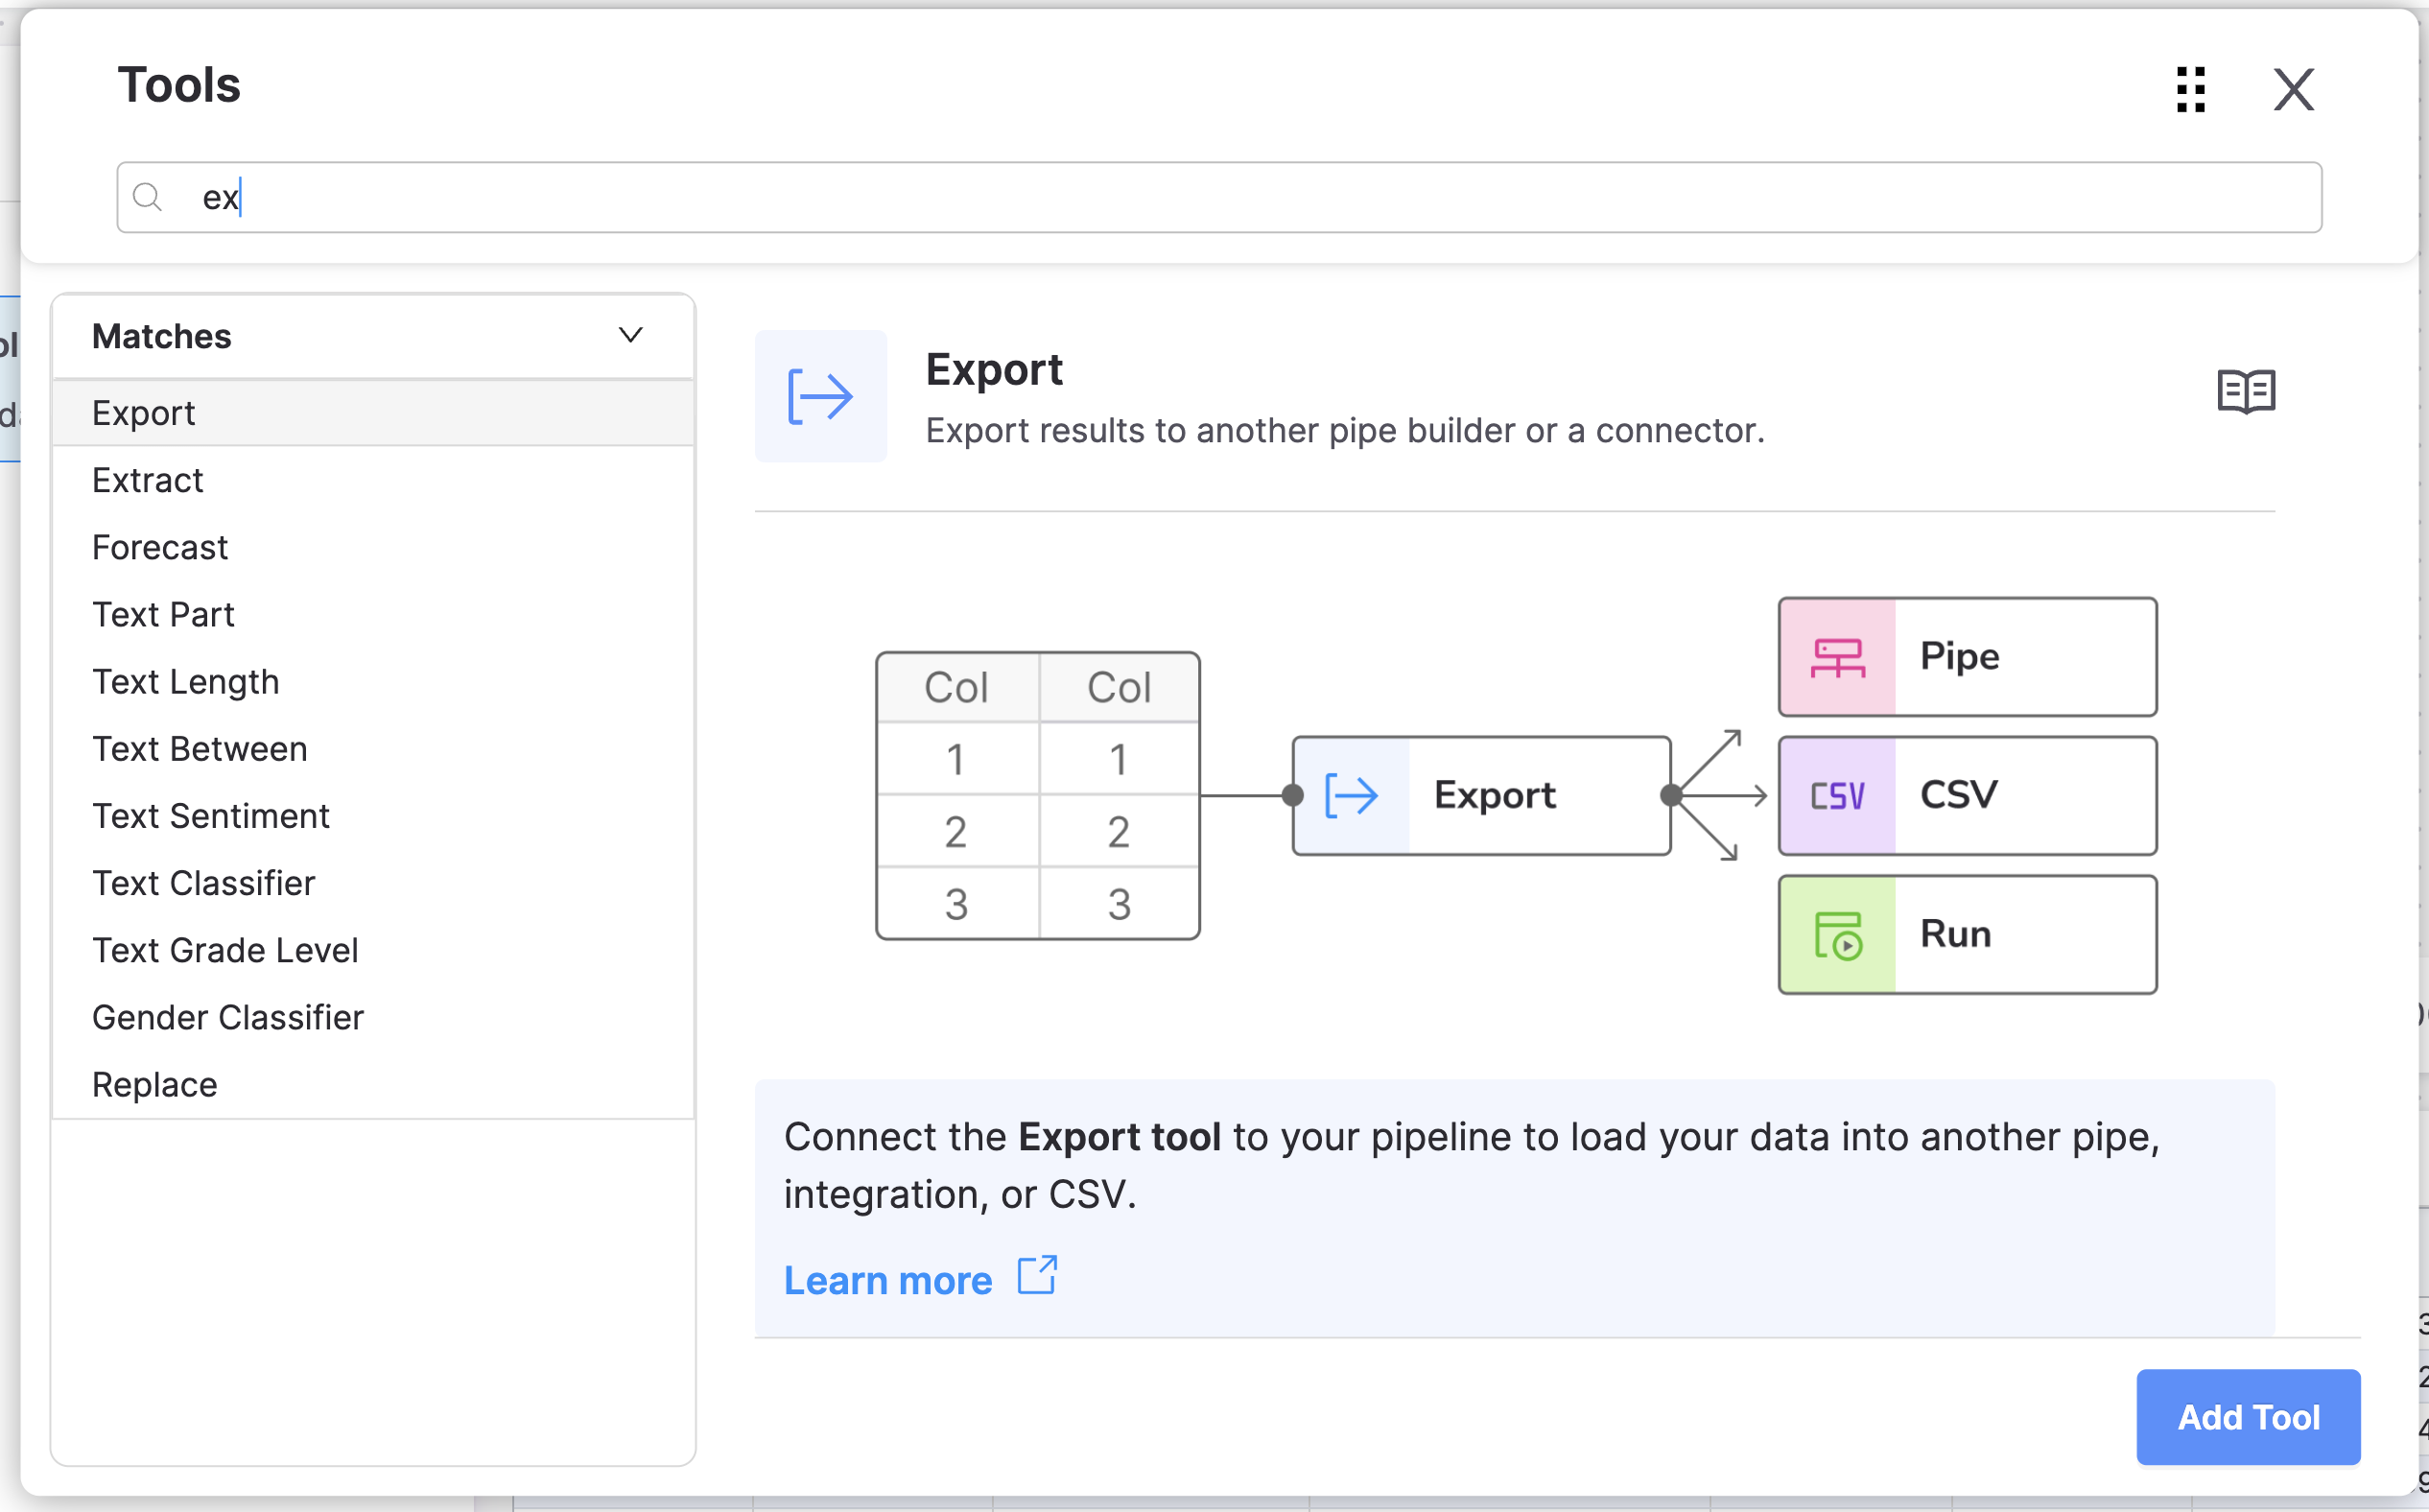This screenshot has width=2429, height=1512.
Task: Click the Export tool heading text
Action: [994, 369]
